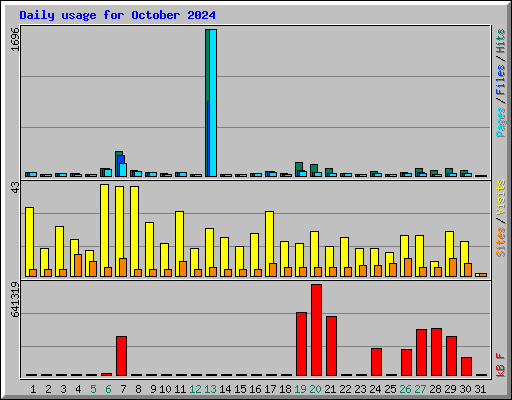This screenshot has height=400, width=512.
Task: Click the 43 axis value label
Action: pyautogui.click(x=15, y=188)
